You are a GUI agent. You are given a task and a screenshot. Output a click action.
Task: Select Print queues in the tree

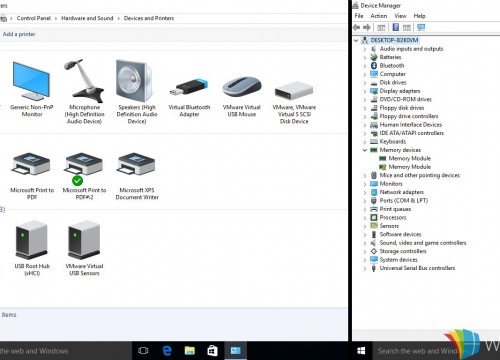395,209
